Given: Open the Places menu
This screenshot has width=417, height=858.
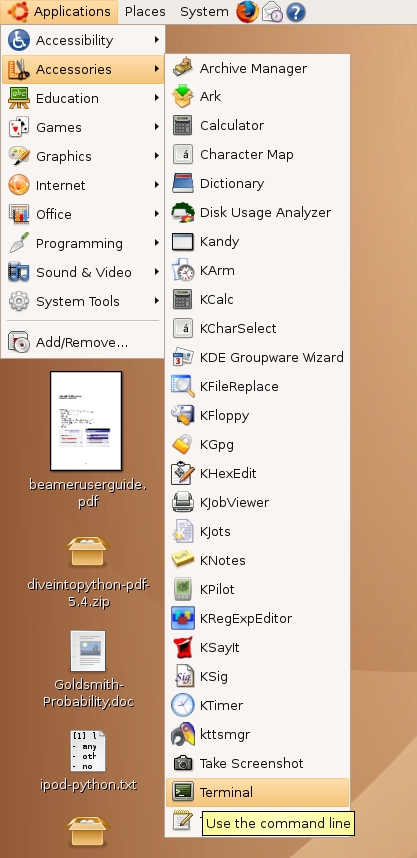Looking at the screenshot, I should tap(145, 11).
